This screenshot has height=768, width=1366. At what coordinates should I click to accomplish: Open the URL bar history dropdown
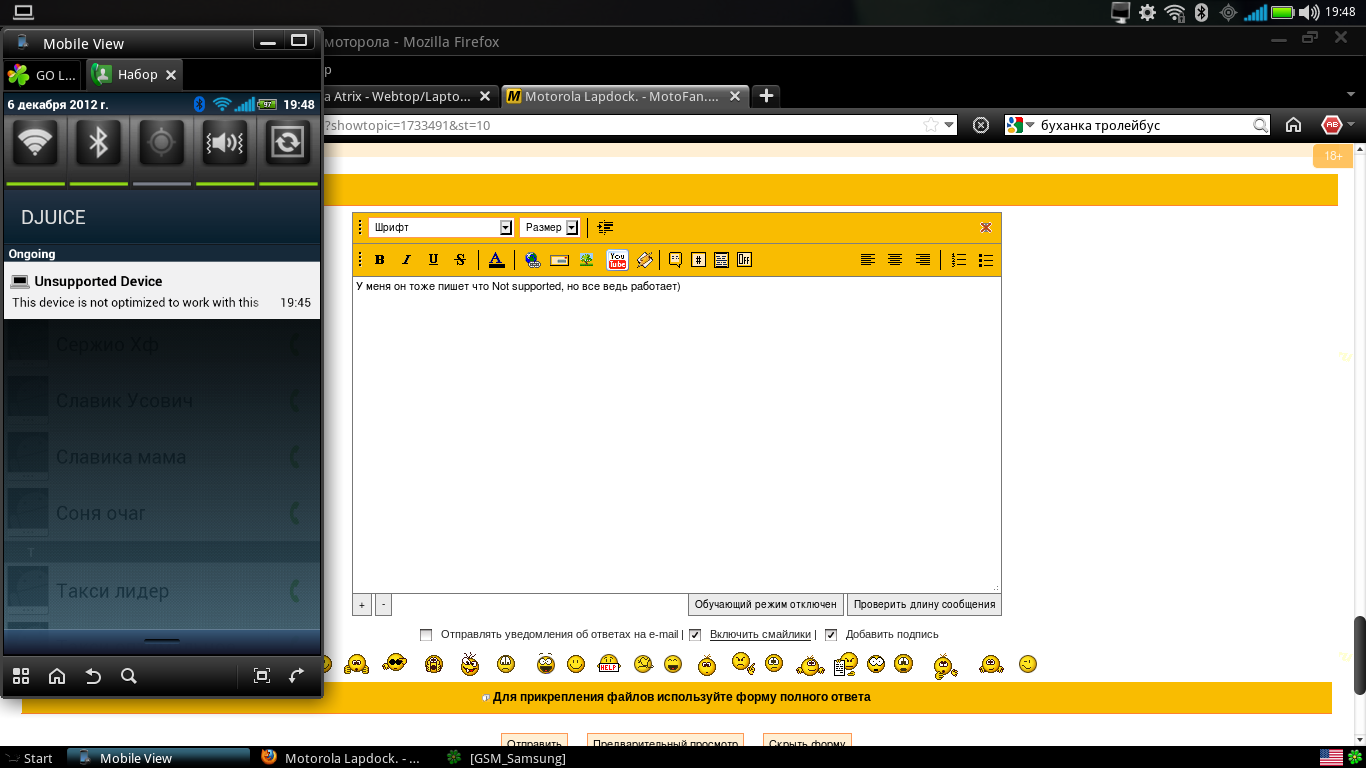[x=950, y=125]
